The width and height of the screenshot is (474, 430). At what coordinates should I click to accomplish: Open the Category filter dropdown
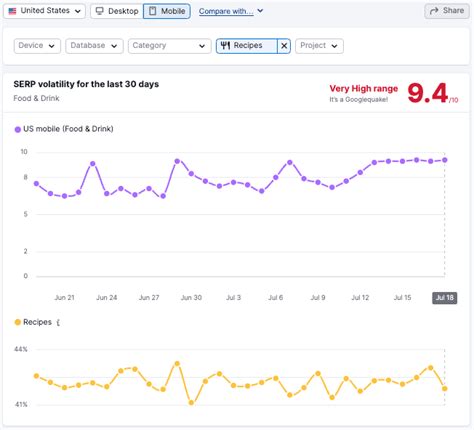(170, 46)
